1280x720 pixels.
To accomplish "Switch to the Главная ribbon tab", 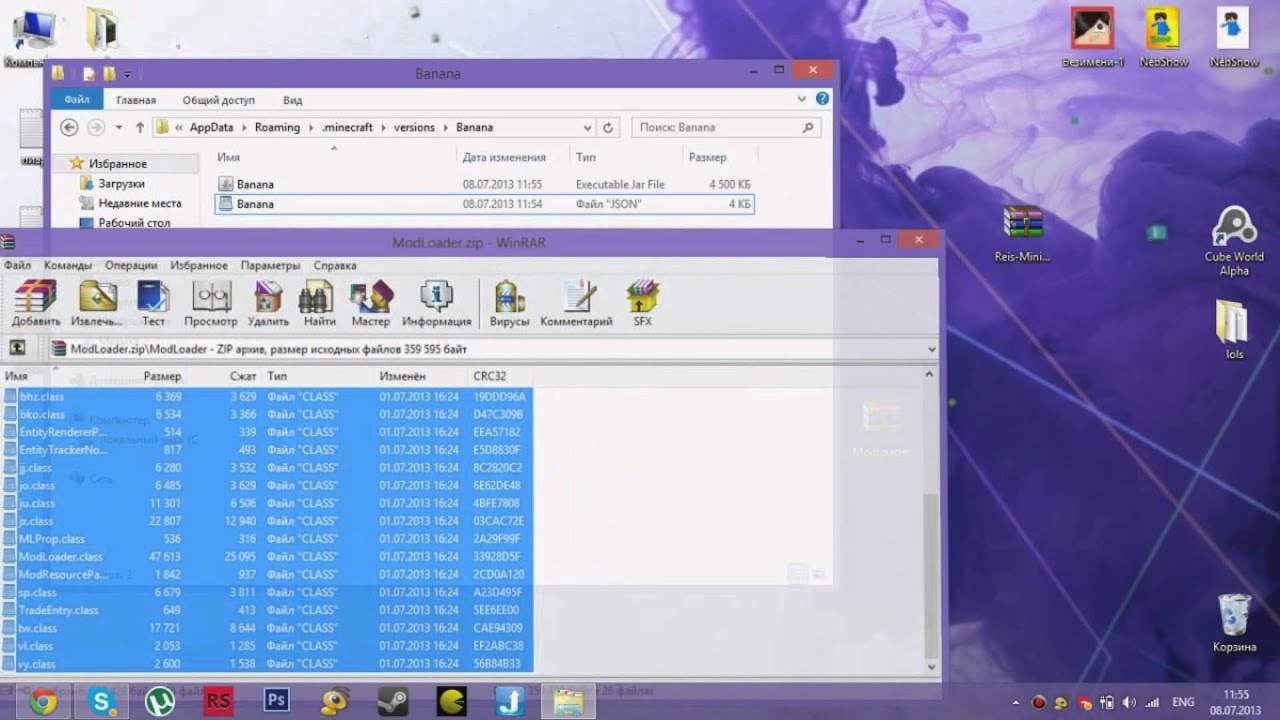I will tap(136, 100).
